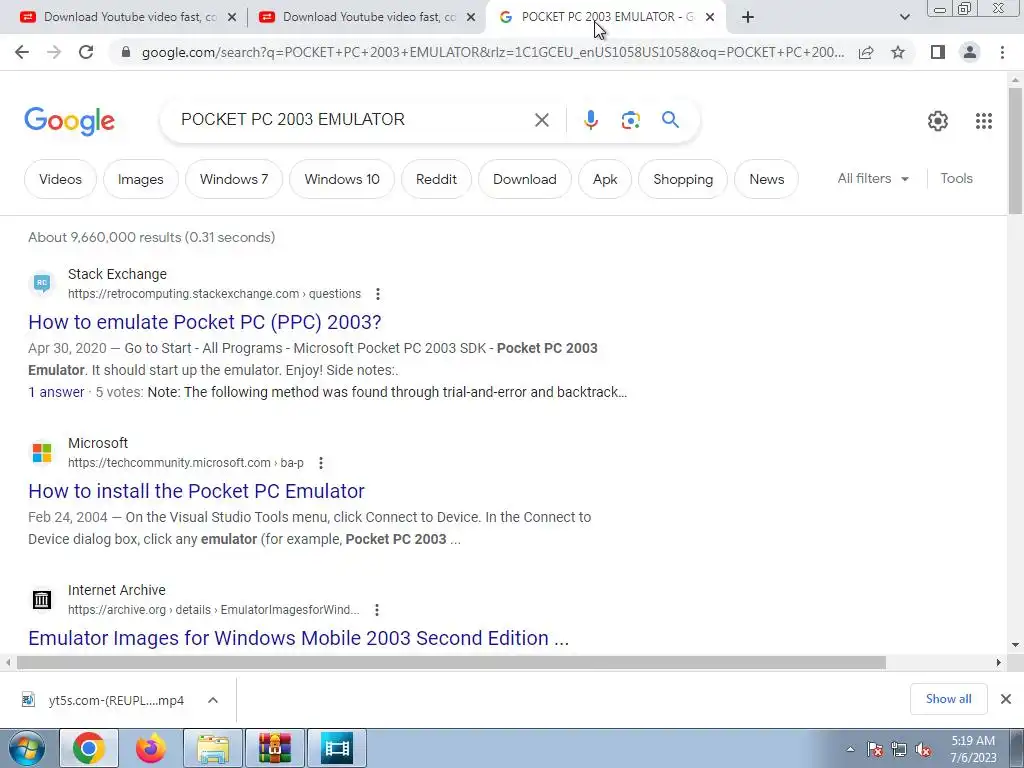1024x768 pixels.
Task: Click the forward navigation arrow
Action: 54,52
